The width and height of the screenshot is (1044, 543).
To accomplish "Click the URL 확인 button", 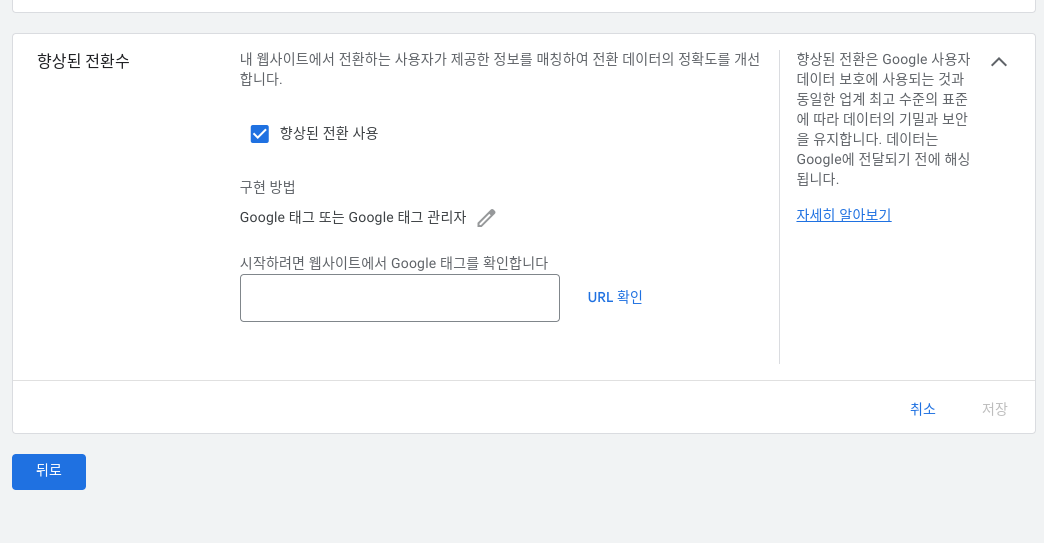I will pos(615,297).
